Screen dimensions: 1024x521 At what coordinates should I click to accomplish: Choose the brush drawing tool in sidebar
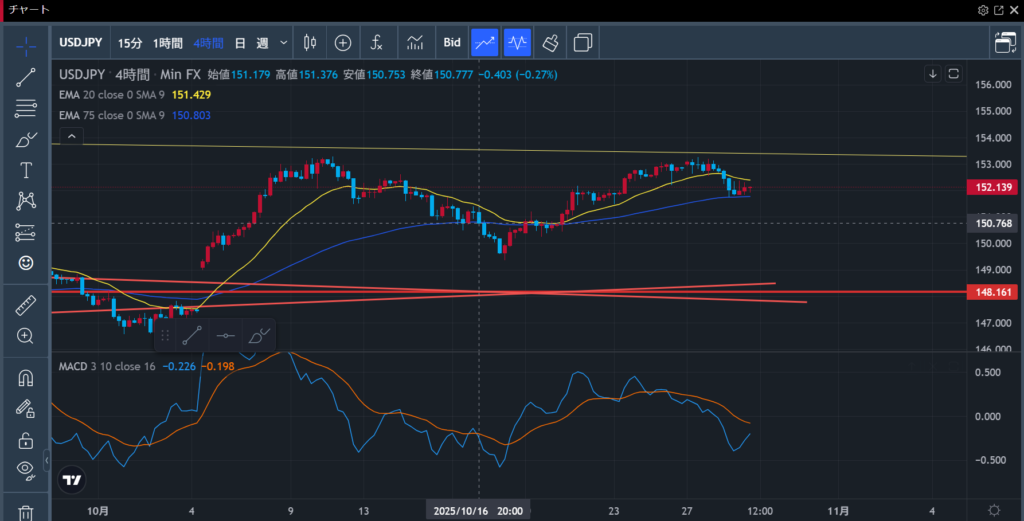pos(26,140)
